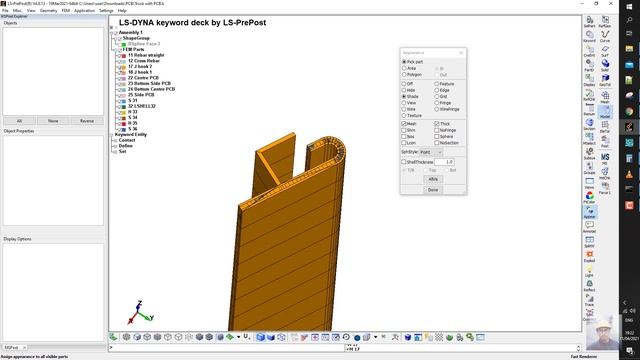Open the FEM menu

[x=66, y=11]
